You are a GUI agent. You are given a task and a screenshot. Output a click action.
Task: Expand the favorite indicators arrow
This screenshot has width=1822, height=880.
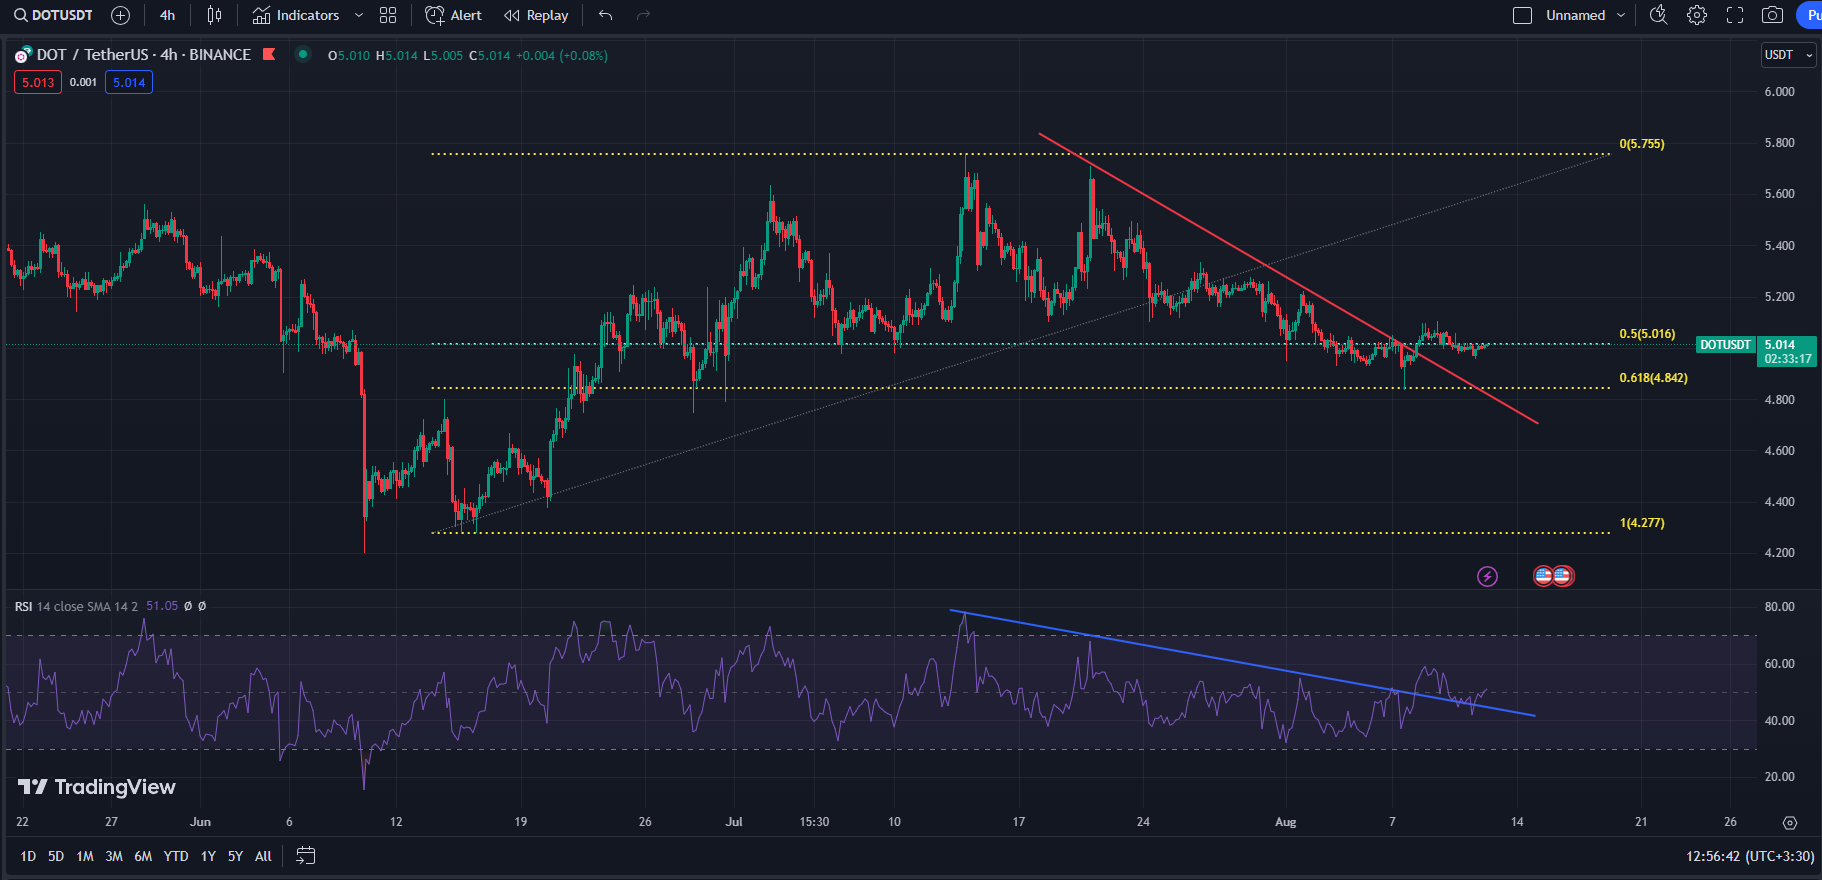click(x=359, y=15)
